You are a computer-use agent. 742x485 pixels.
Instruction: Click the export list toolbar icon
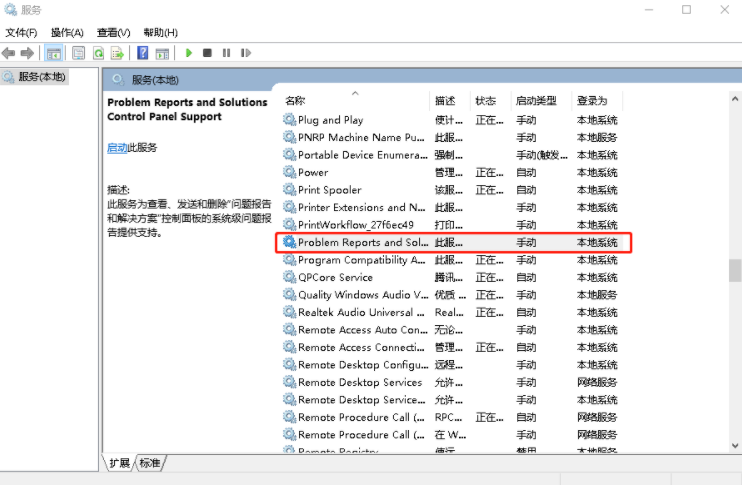click(118, 53)
